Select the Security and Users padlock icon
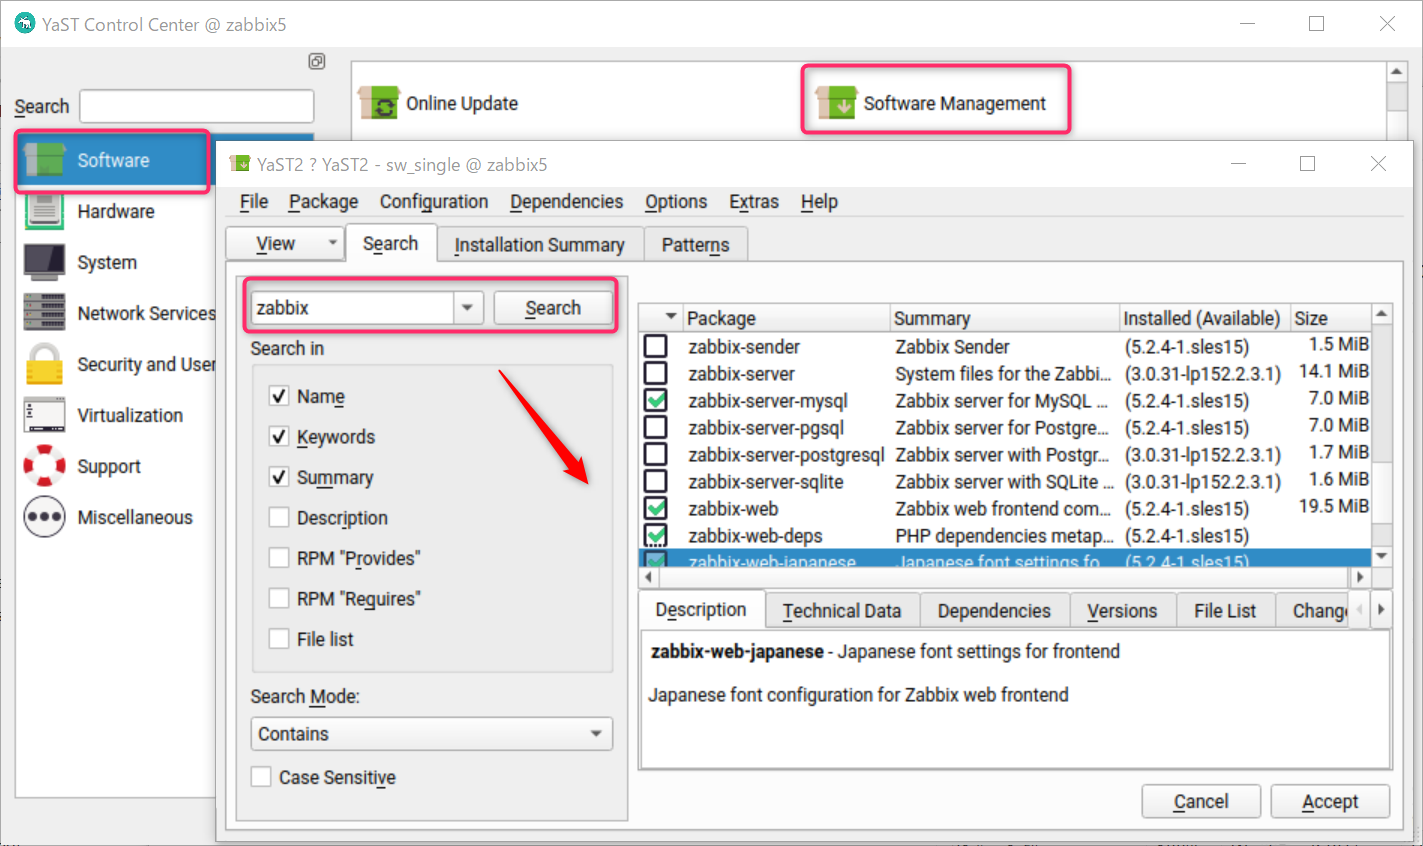Viewport: 1423px width, 846px height. pyautogui.click(x=45, y=364)
